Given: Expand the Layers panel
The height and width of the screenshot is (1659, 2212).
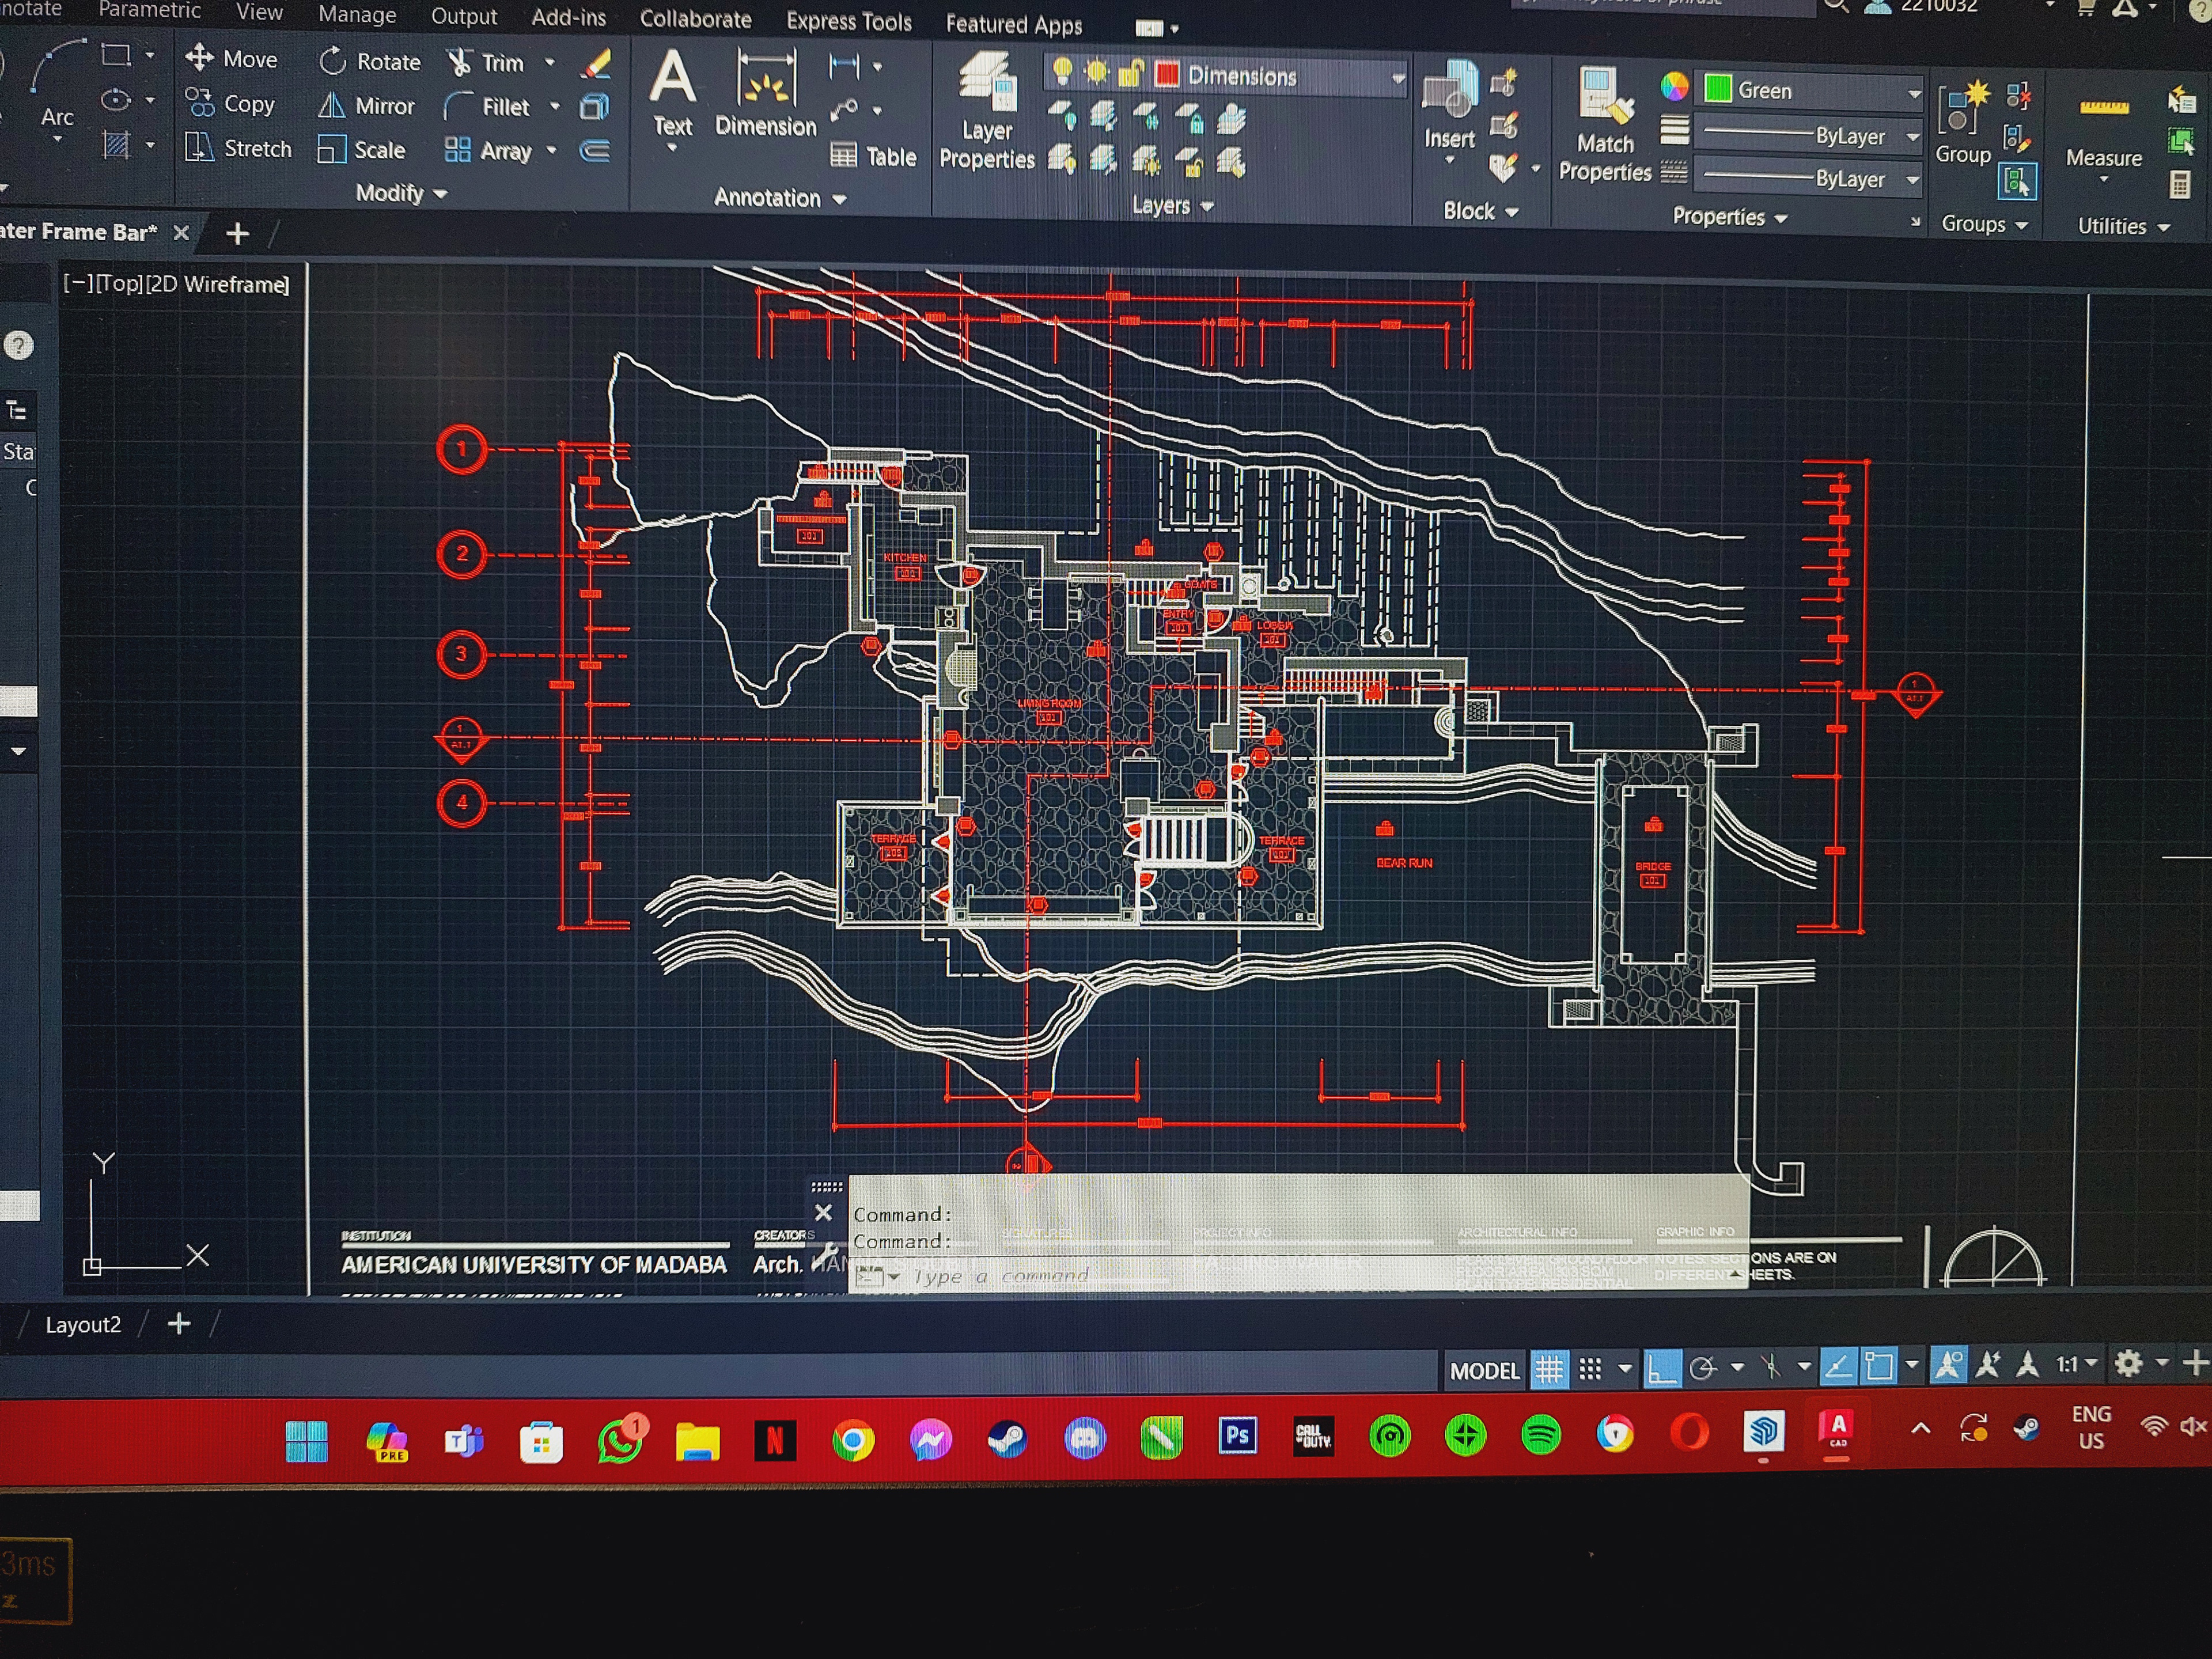Looking at the screenshot, I should click(x=1172, y=205).
